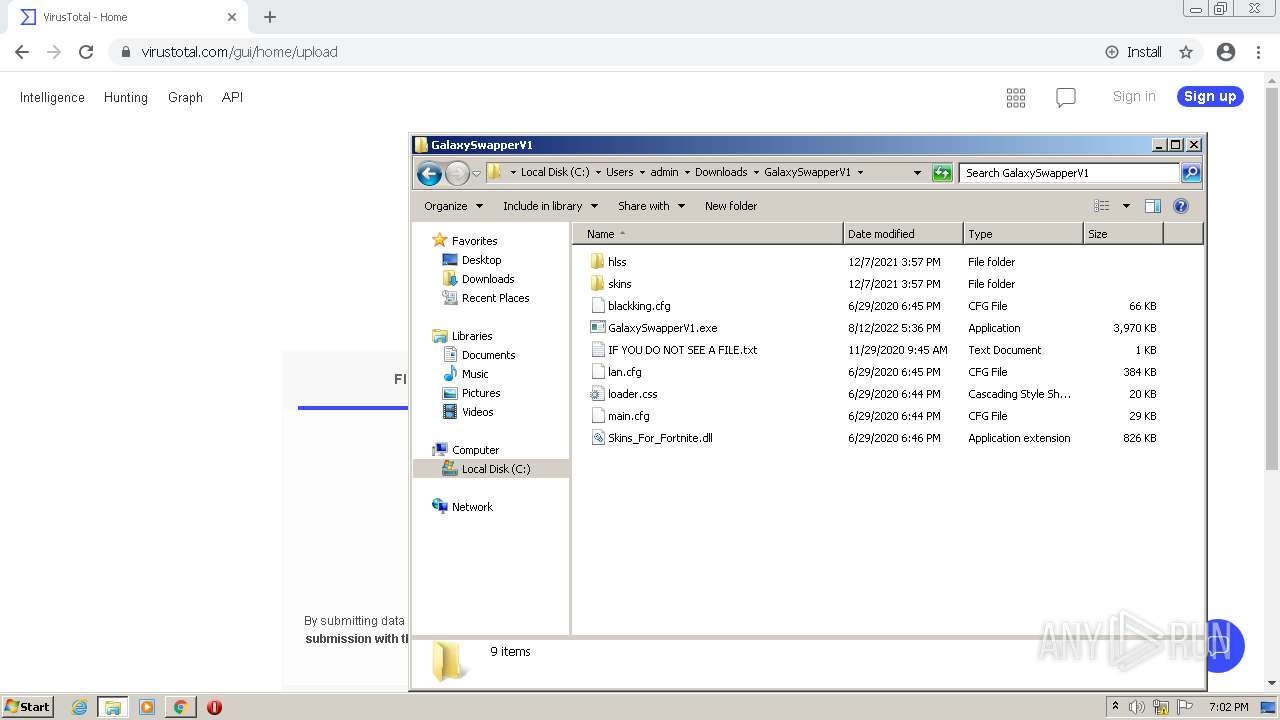Click the refresh icon beside the address bar
The width and height of the screenshot is (1280, 720).
click(942, 173)
